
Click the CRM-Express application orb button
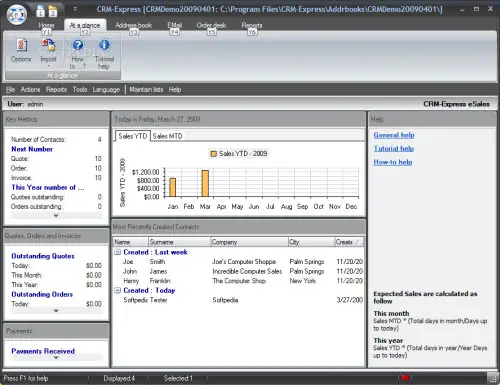(x=17, y=14)
